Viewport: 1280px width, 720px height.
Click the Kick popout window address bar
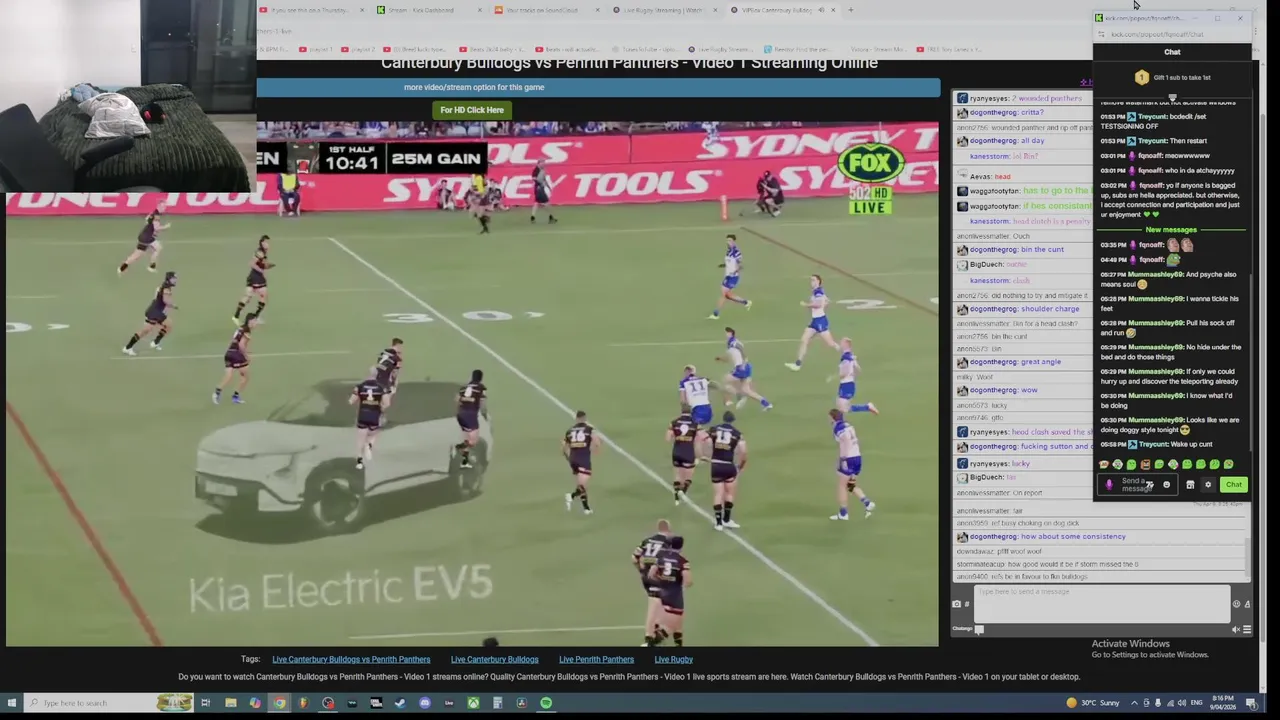point(1170,35)
